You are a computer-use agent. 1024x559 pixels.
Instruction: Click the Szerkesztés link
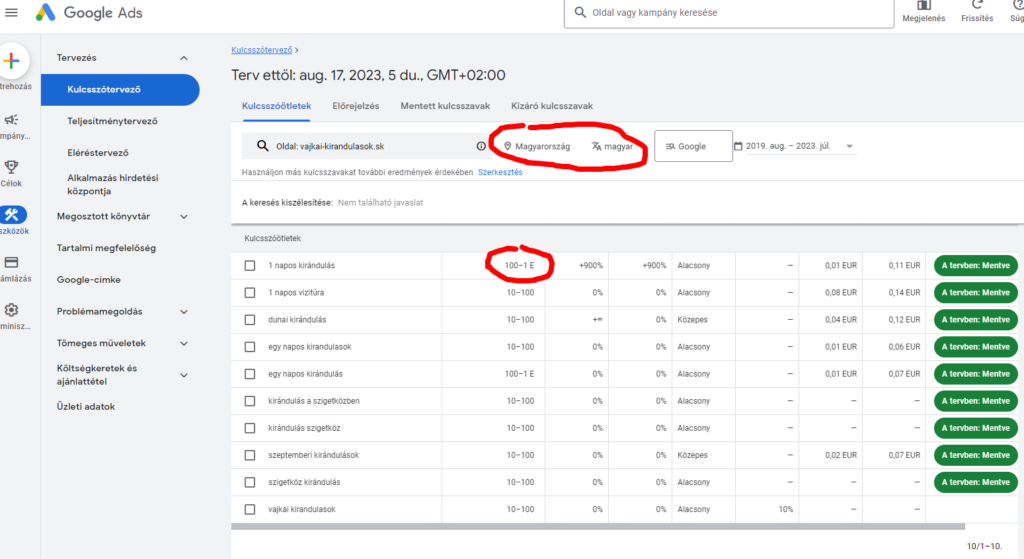click(x=500, y=172)
